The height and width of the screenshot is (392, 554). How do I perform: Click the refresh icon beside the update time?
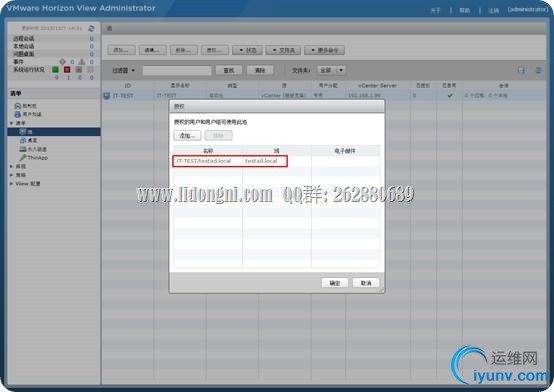click(x=91, y=28)
